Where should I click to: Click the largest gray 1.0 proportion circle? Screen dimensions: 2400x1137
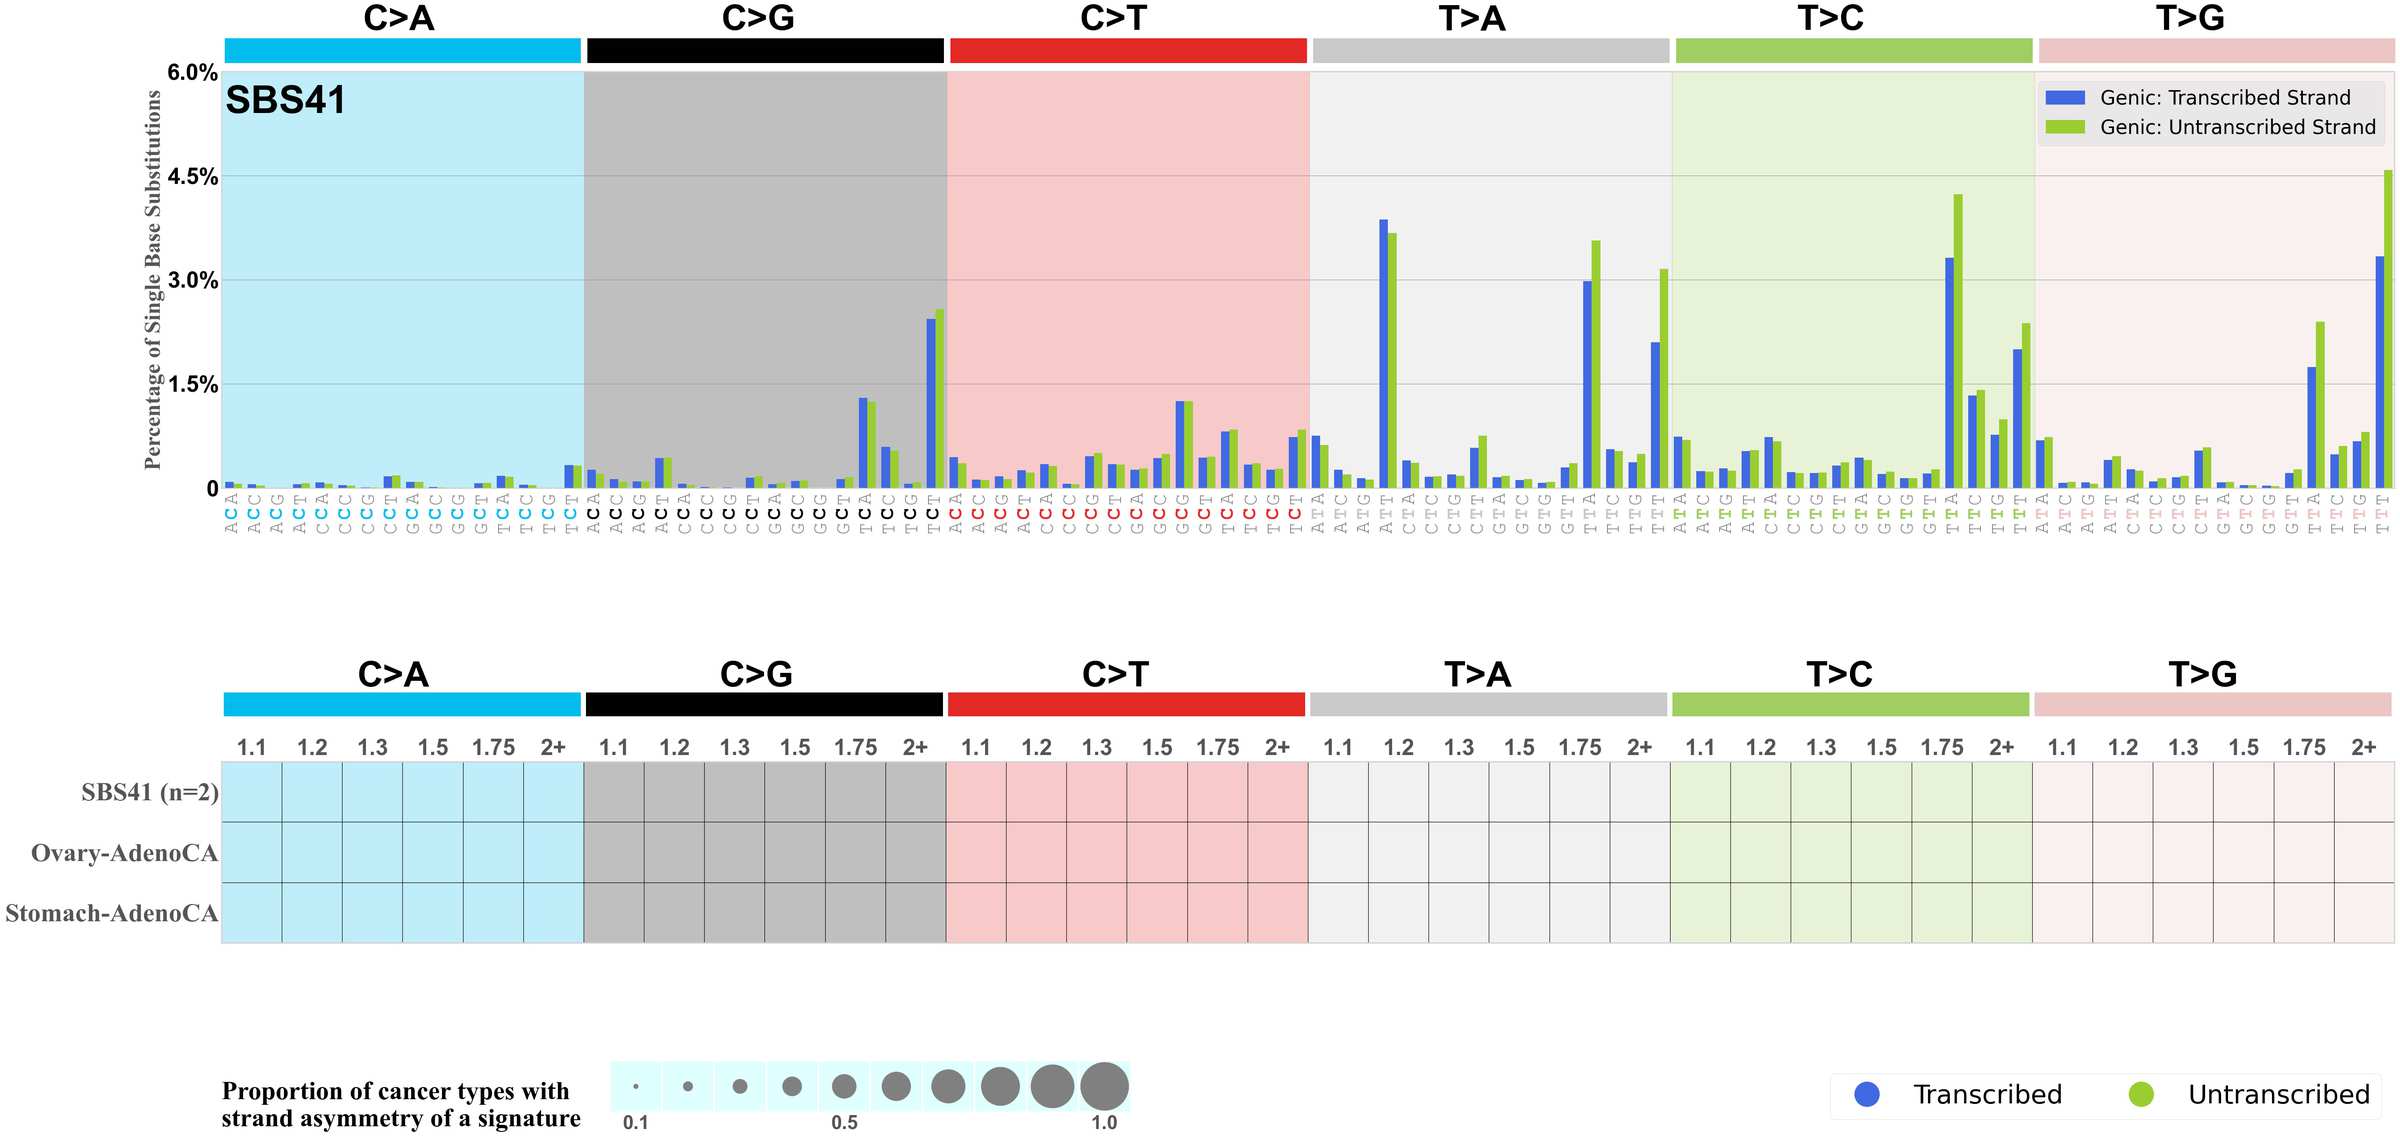pos(1104,1086)
